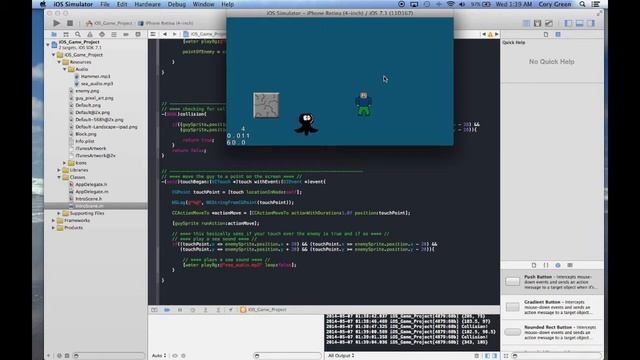Viewport: 640px width, 360px height.
Task: Open the Find navigator magnifier icon
Action: coord(78,34)
